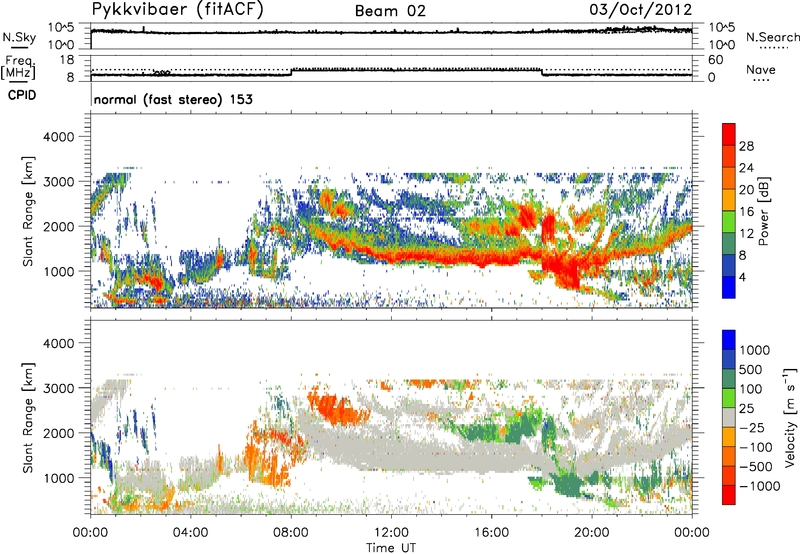This screenshot has width=800, height=554.
Task: Click the '-1000' velocity scale value
Action: pyautogui.click(x=759, y=486)
